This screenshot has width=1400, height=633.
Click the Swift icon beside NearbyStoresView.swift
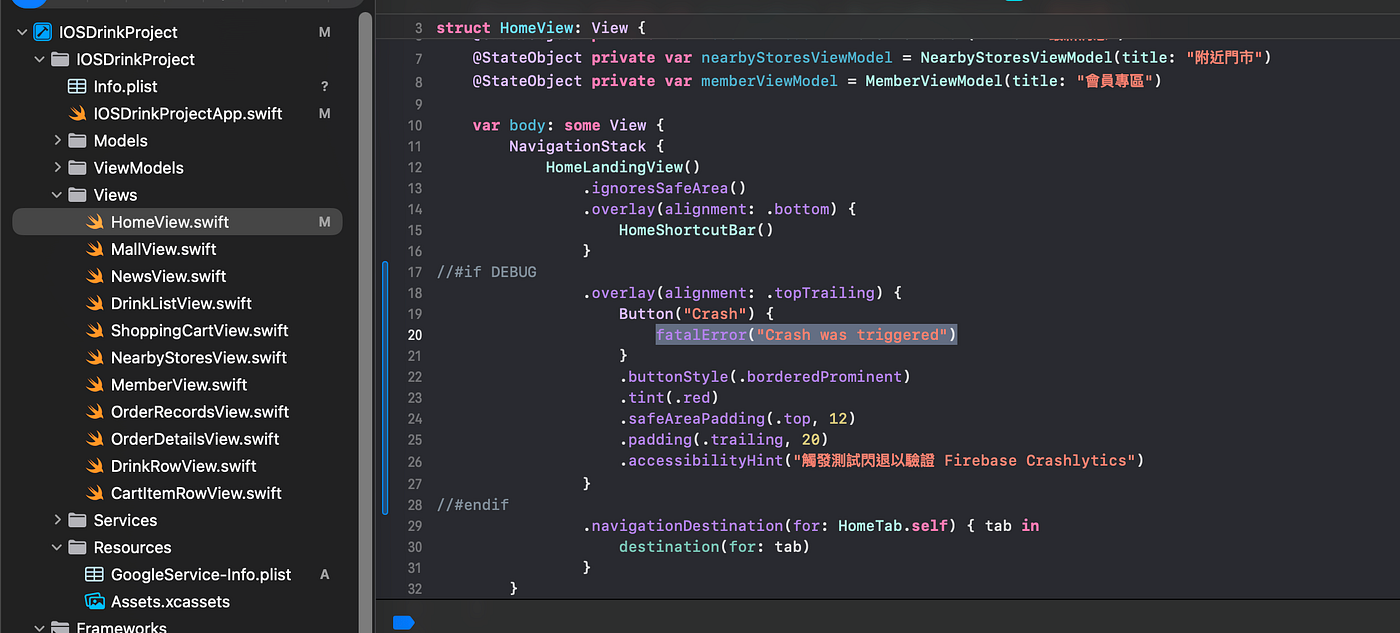pos(95,357)
